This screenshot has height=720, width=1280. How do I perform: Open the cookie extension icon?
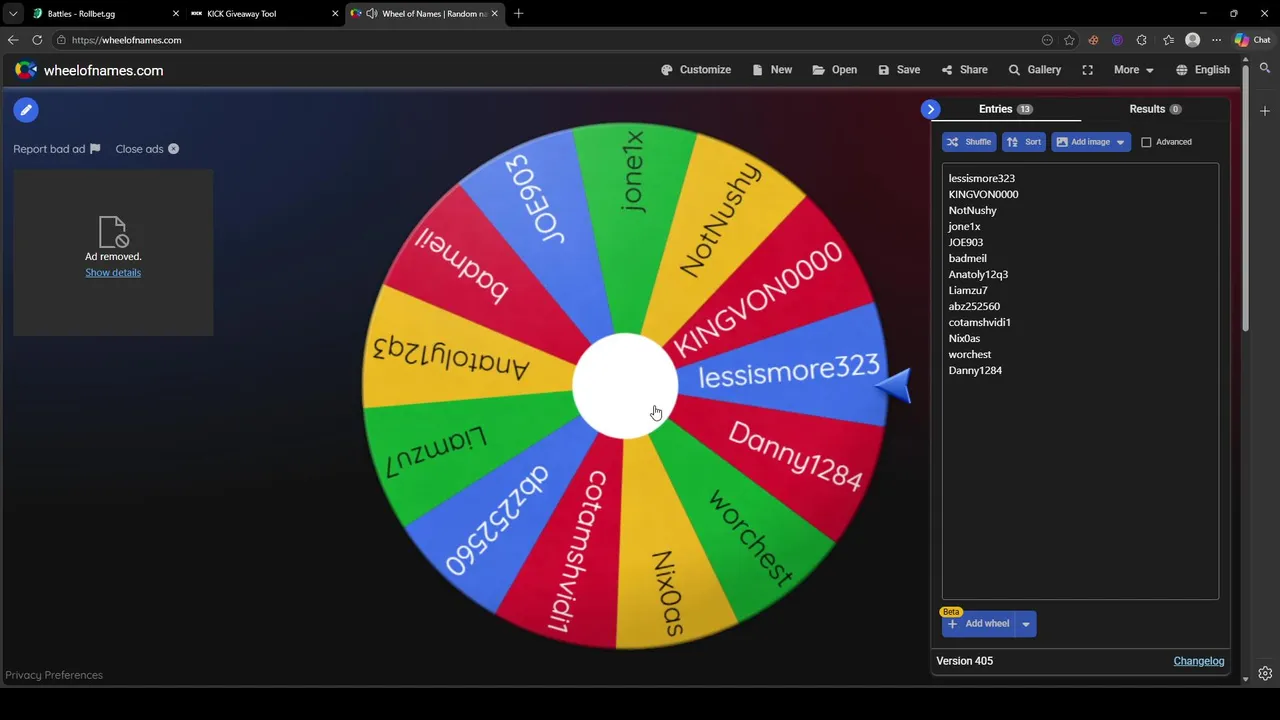pyautogui.click(x=1093, y=40)
